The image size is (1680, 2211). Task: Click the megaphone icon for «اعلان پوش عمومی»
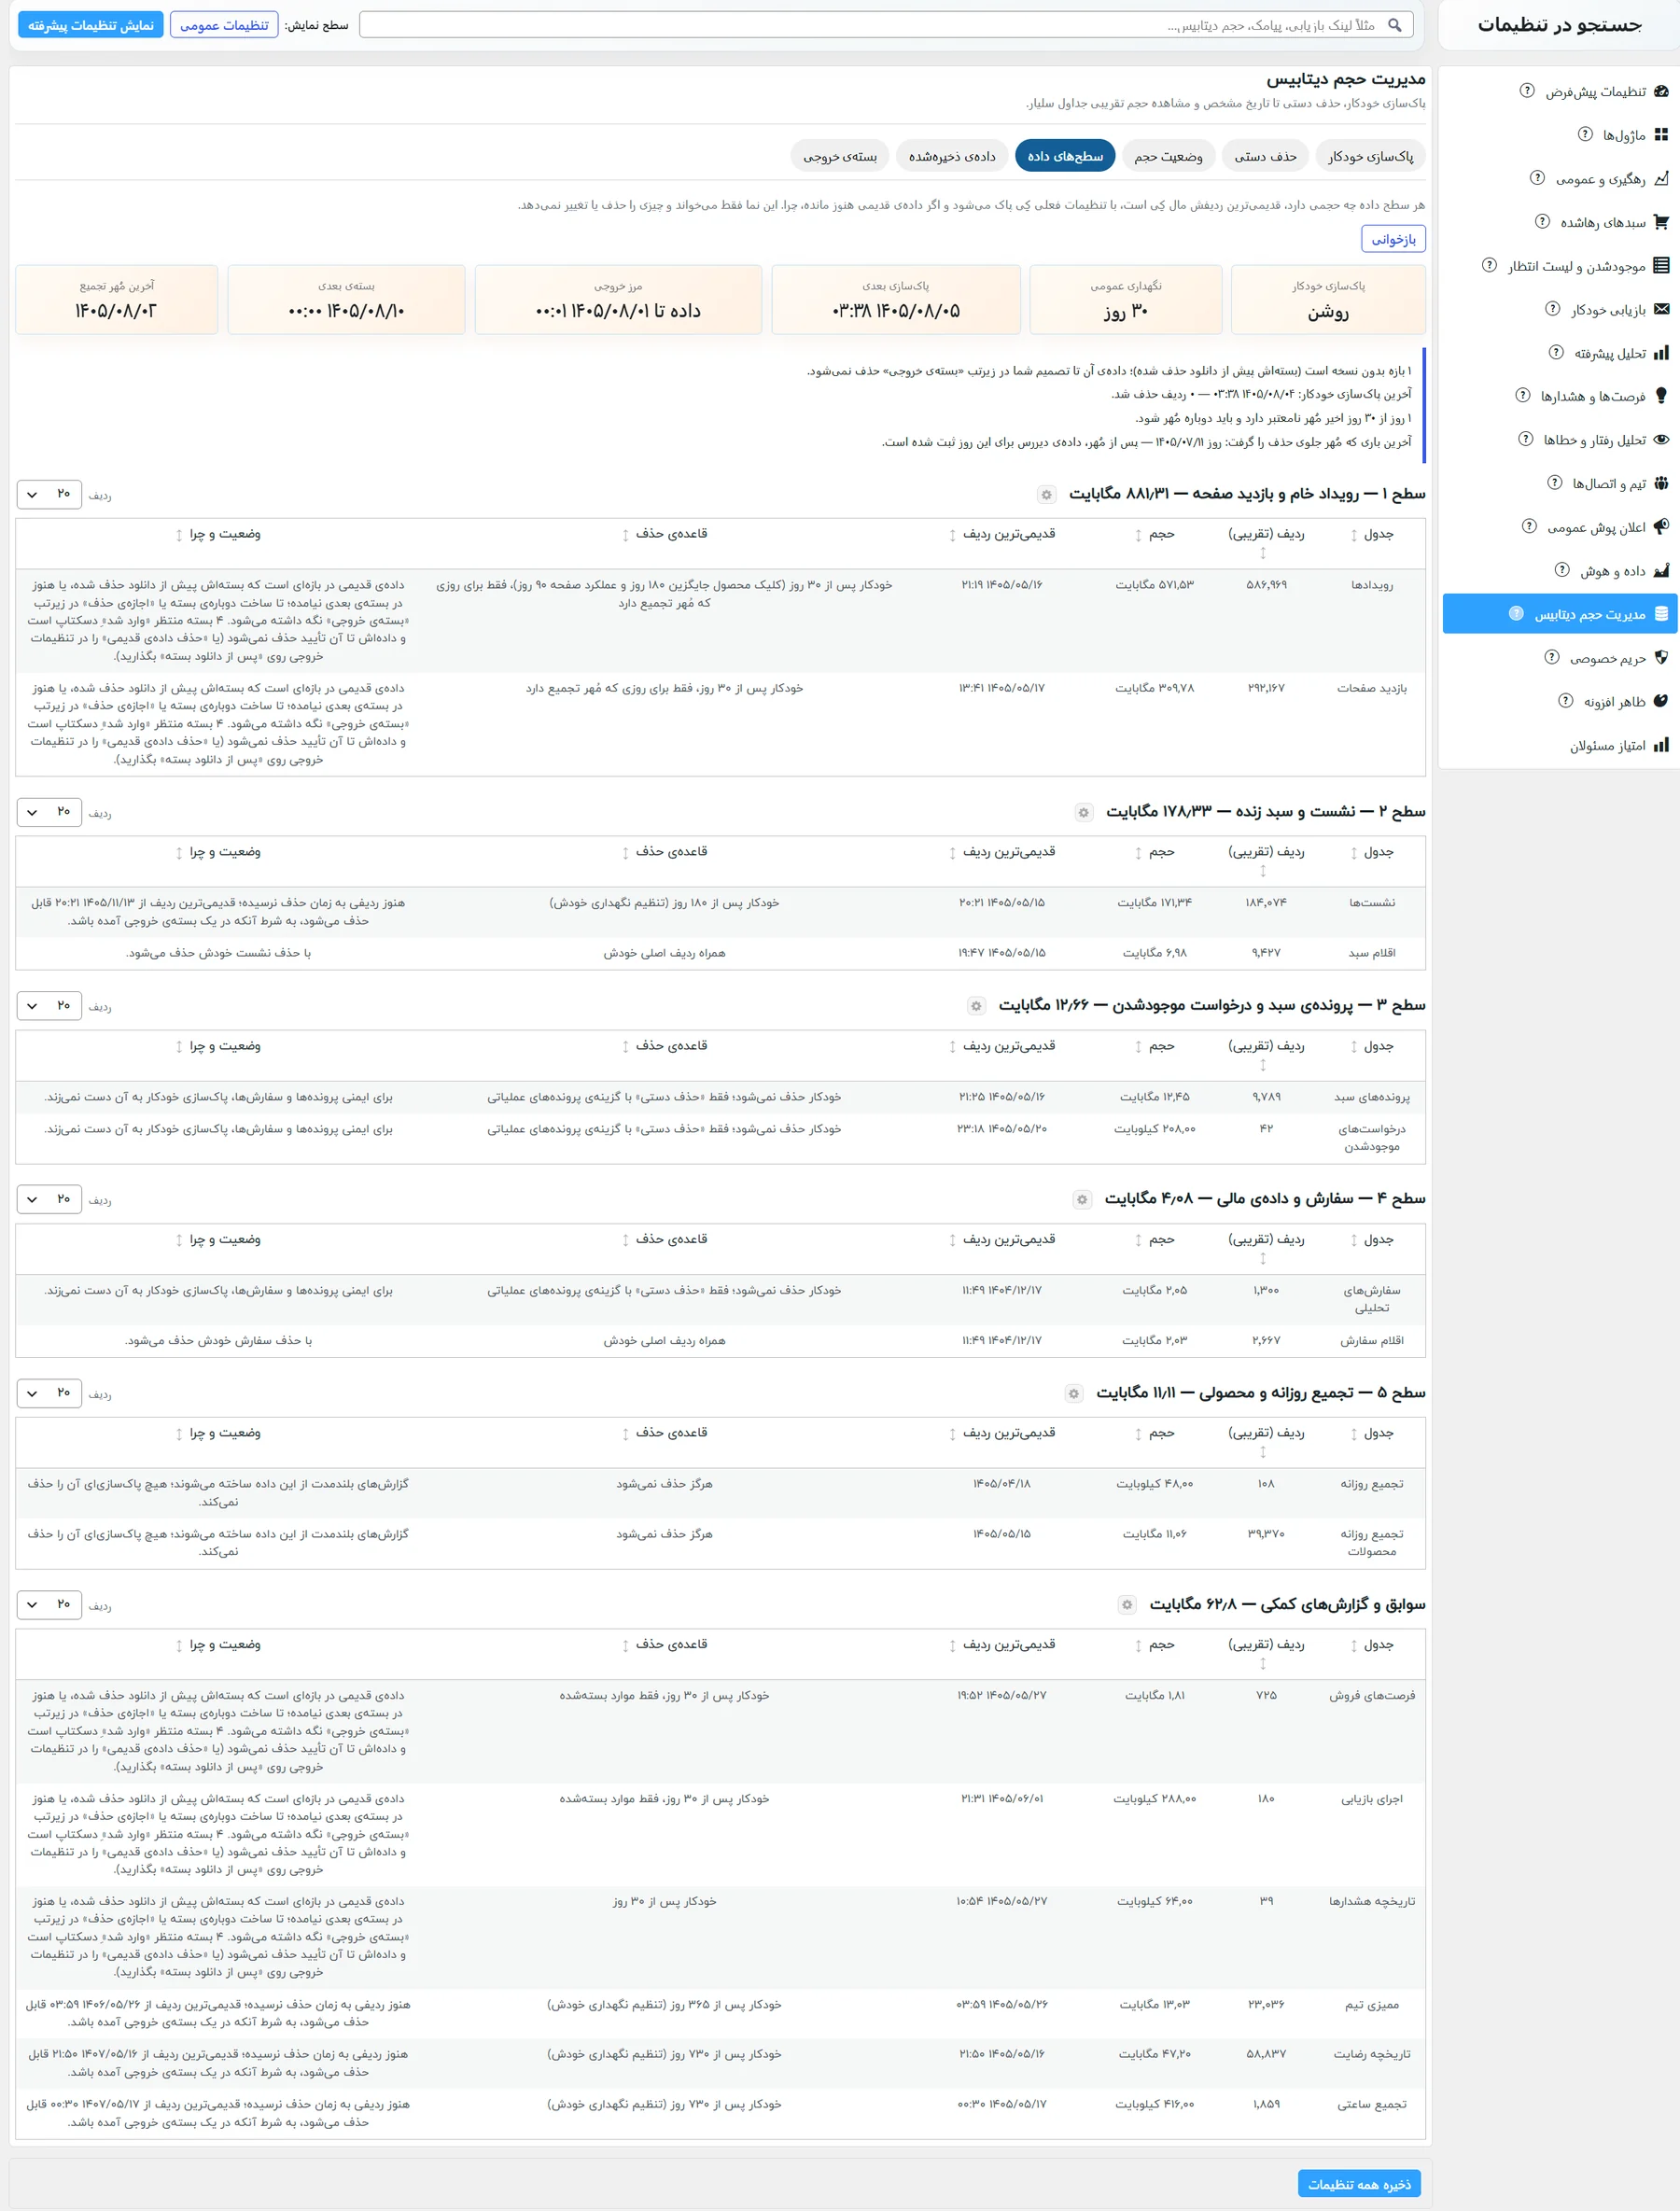[x=1661, y=527]
